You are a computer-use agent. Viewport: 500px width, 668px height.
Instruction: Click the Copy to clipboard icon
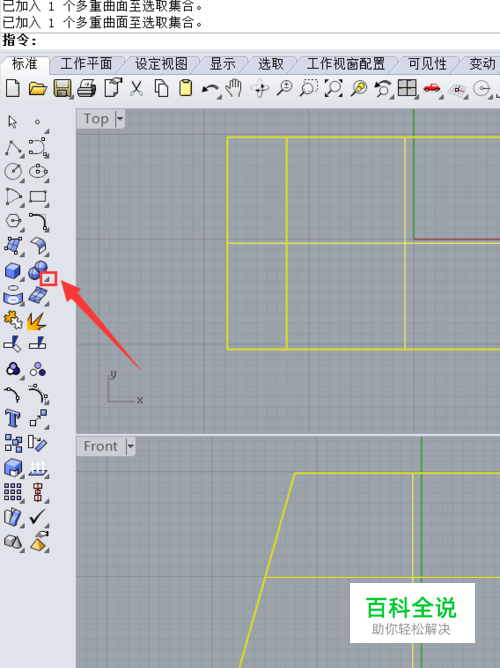(161, 88)
